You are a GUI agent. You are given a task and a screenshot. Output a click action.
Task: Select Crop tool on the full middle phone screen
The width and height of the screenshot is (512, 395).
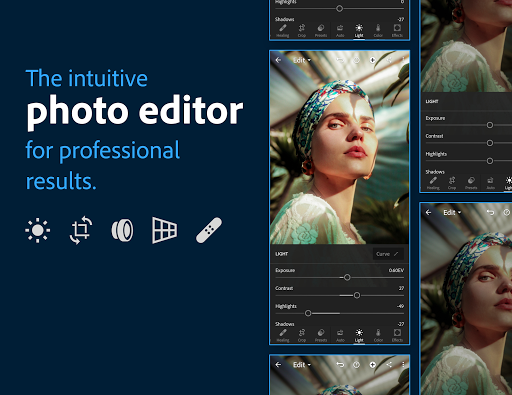click(x=302, y=335)
